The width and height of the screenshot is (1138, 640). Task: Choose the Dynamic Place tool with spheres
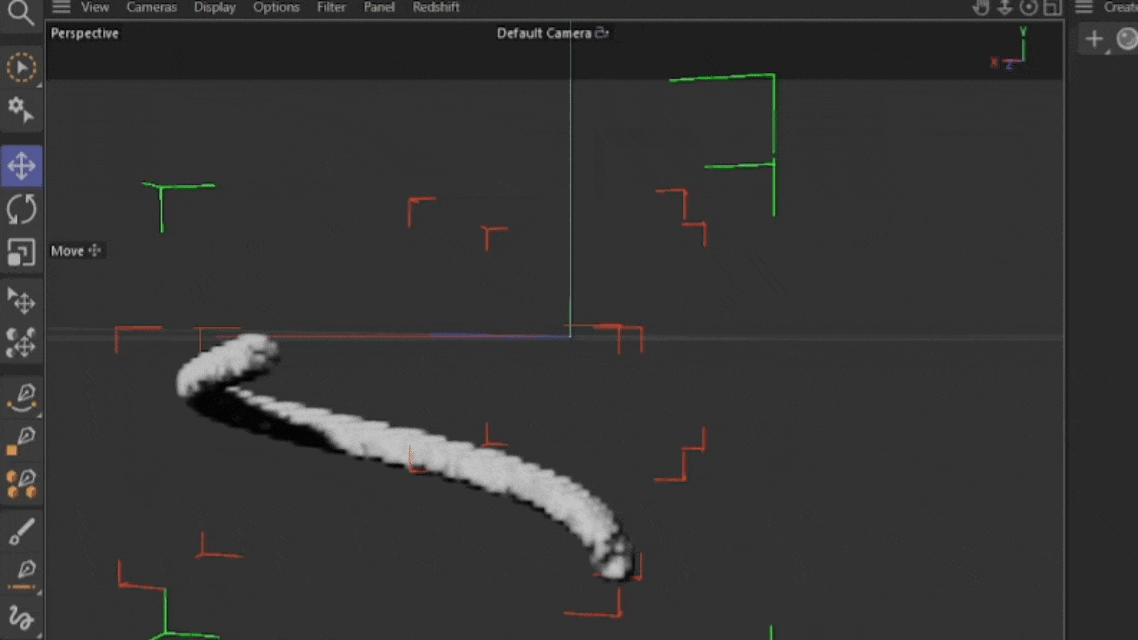pyautogui.click(x=21, y=342)
